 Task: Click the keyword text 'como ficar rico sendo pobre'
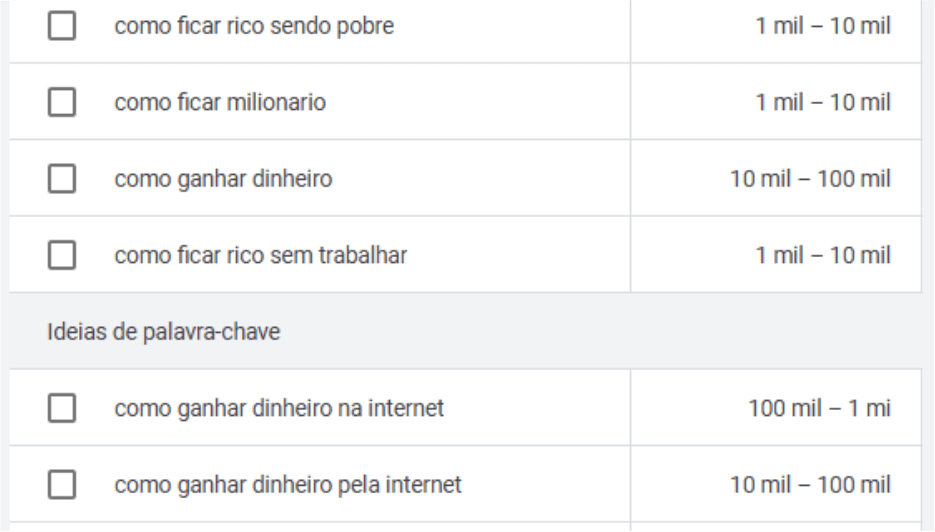253,26
